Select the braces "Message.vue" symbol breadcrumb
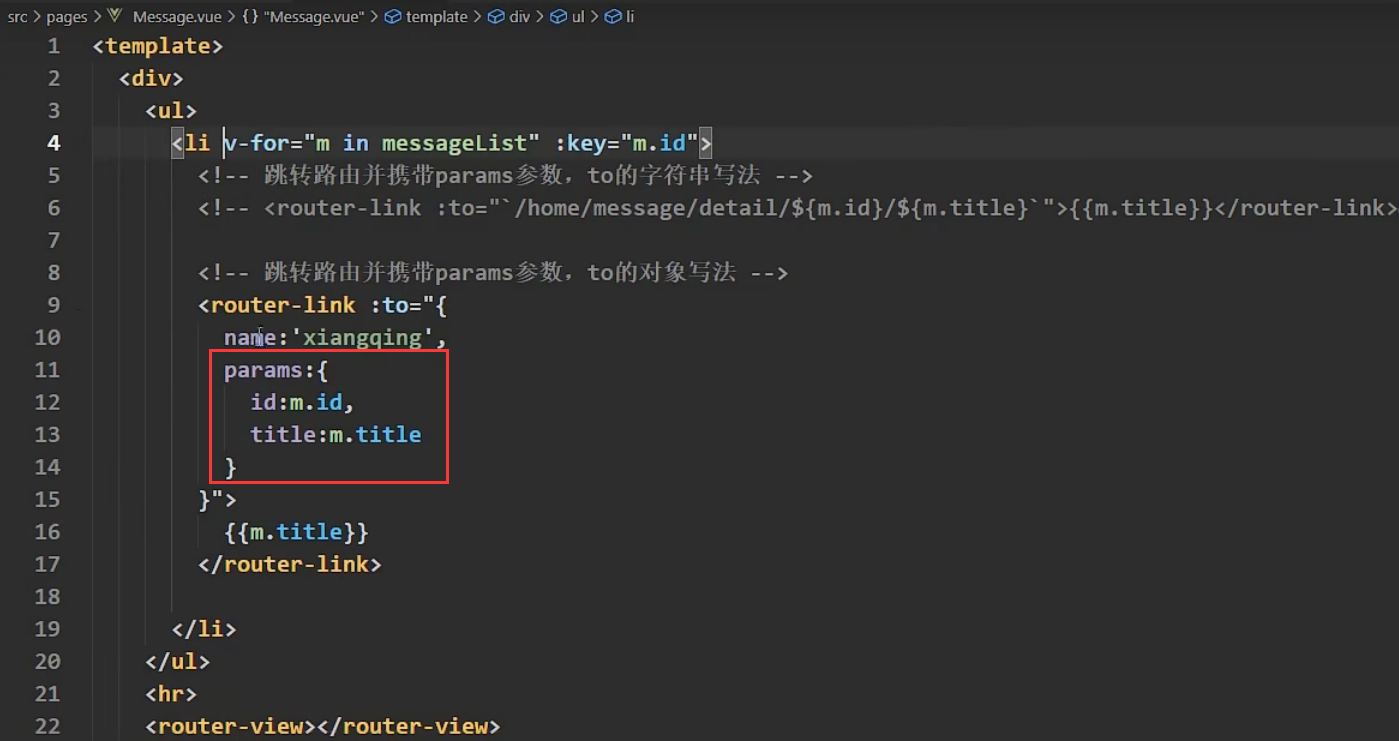 pos(303,17)
